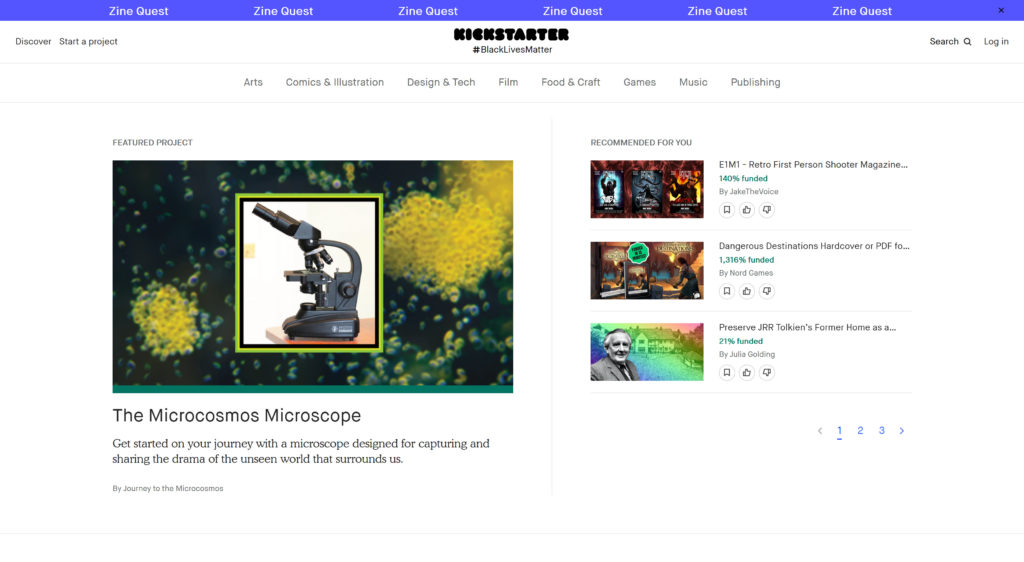Select the Music category

pos(693,82)
